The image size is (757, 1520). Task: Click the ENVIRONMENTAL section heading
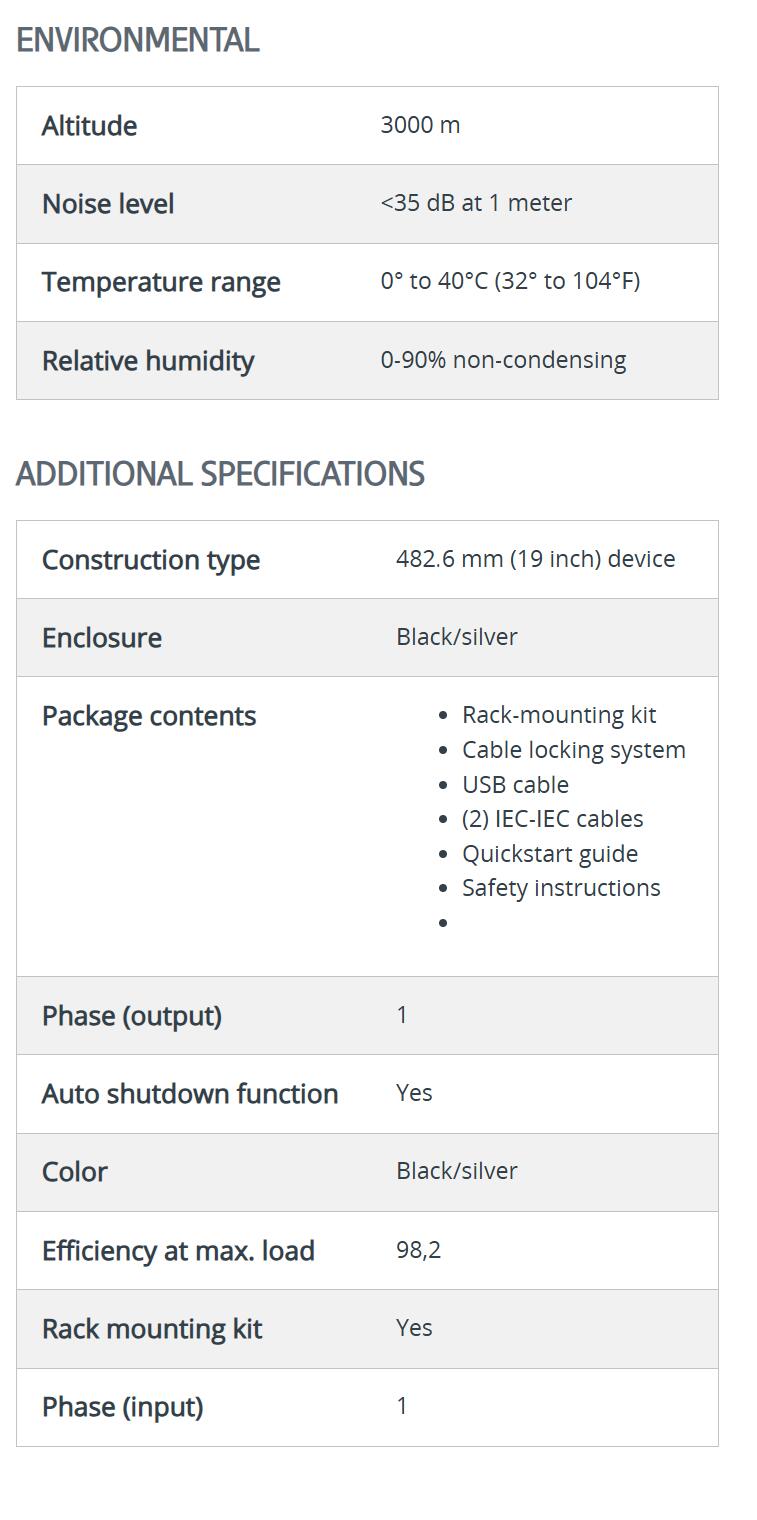pos(138,40)
